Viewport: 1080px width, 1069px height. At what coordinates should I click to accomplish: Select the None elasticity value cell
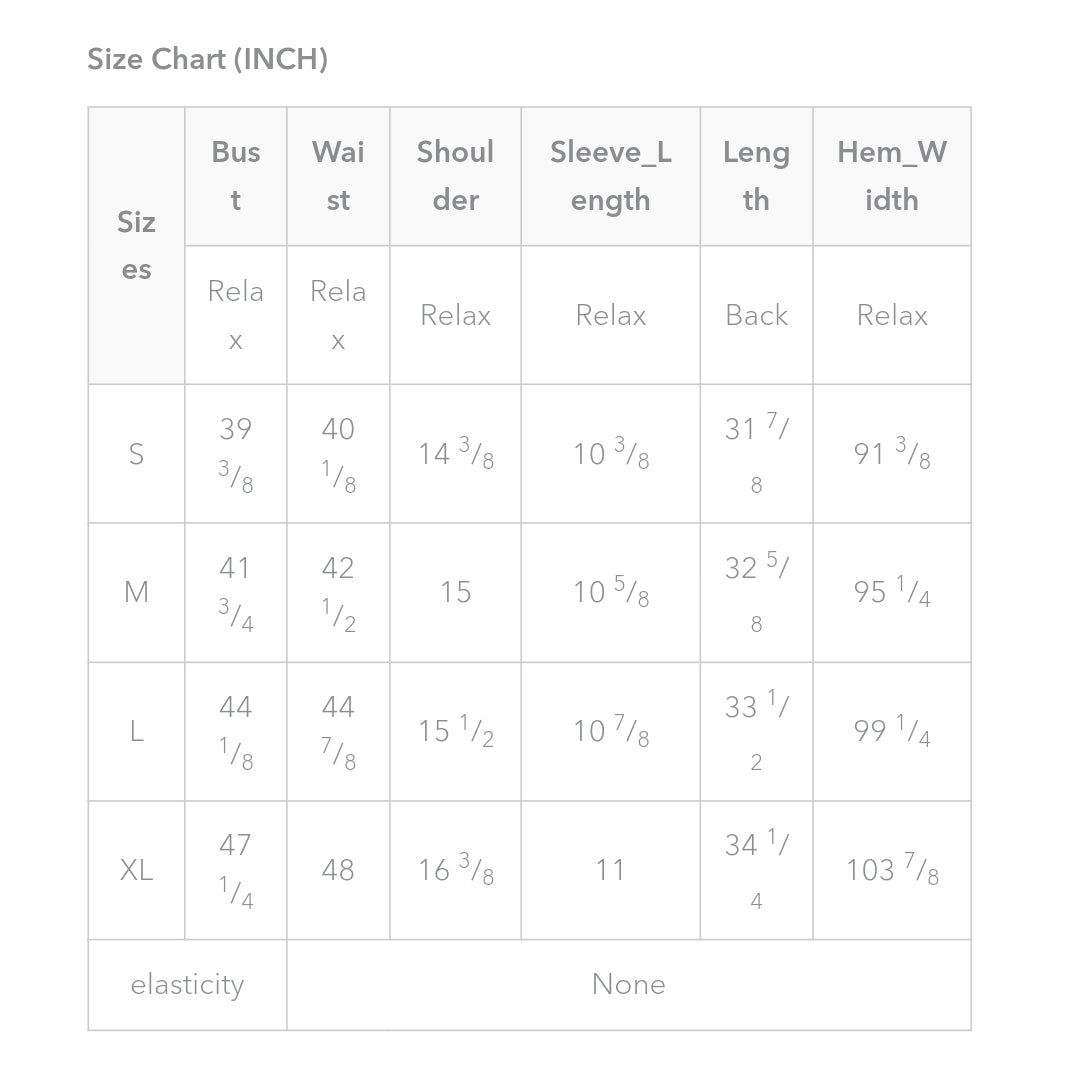coord(628,985)
